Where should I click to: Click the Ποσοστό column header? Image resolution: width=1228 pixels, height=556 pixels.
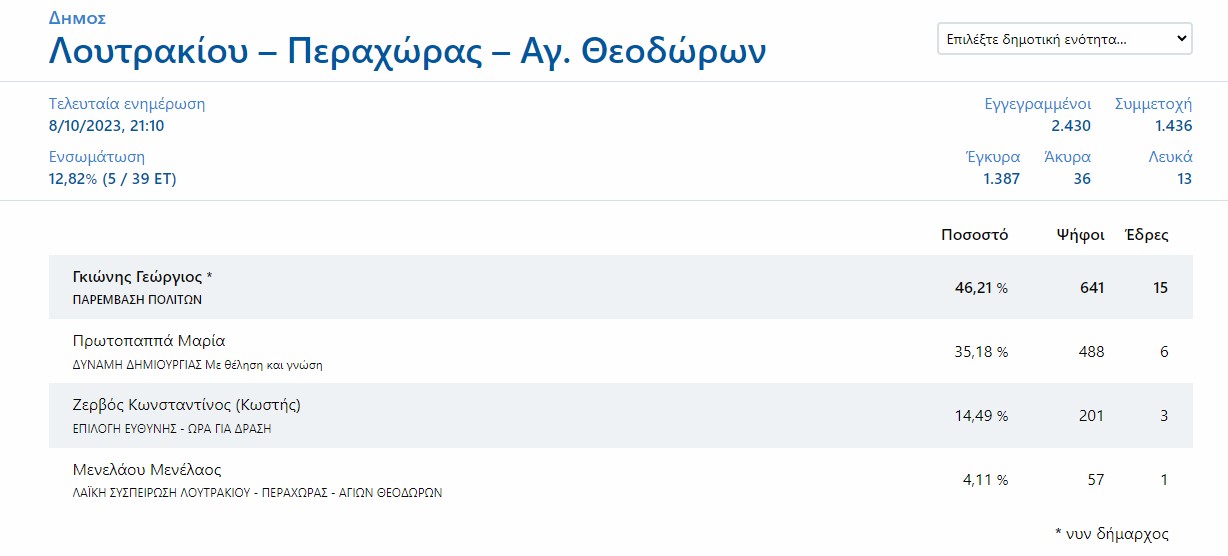click(974, 235)
